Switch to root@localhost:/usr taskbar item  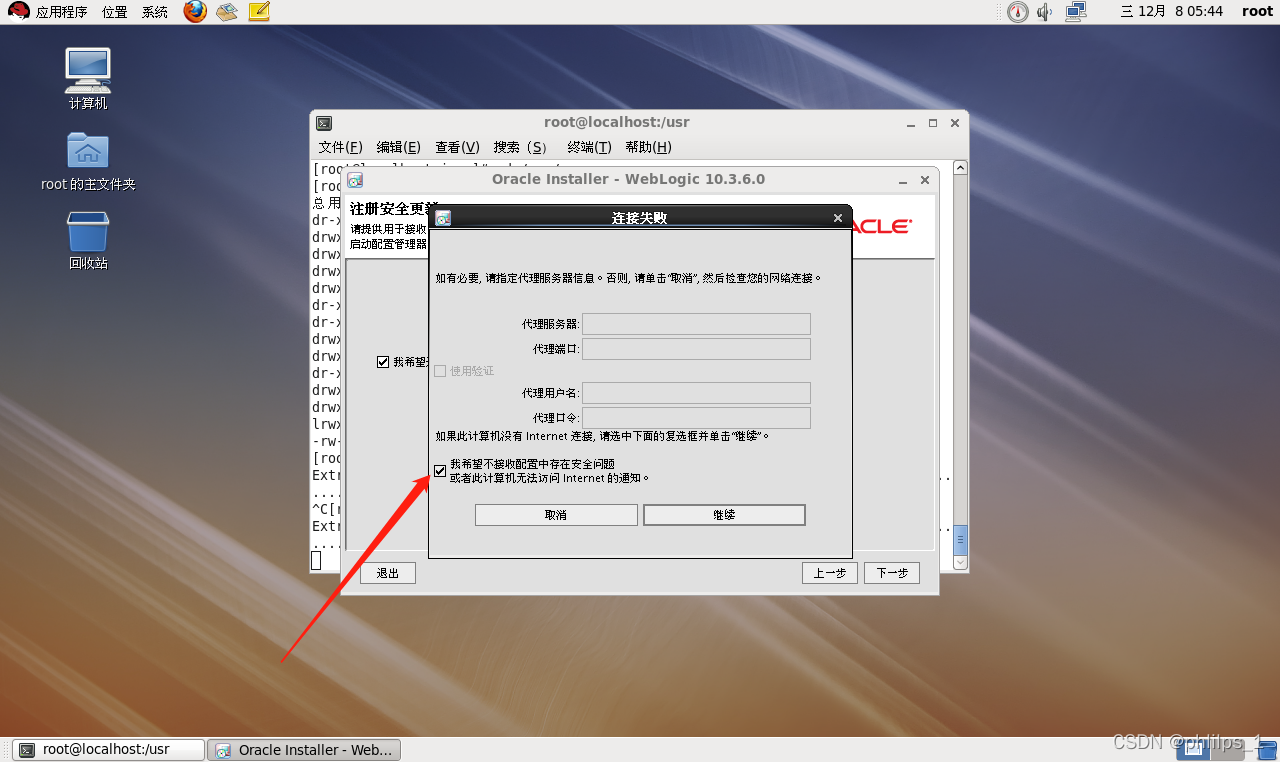(x=109, y=749)
